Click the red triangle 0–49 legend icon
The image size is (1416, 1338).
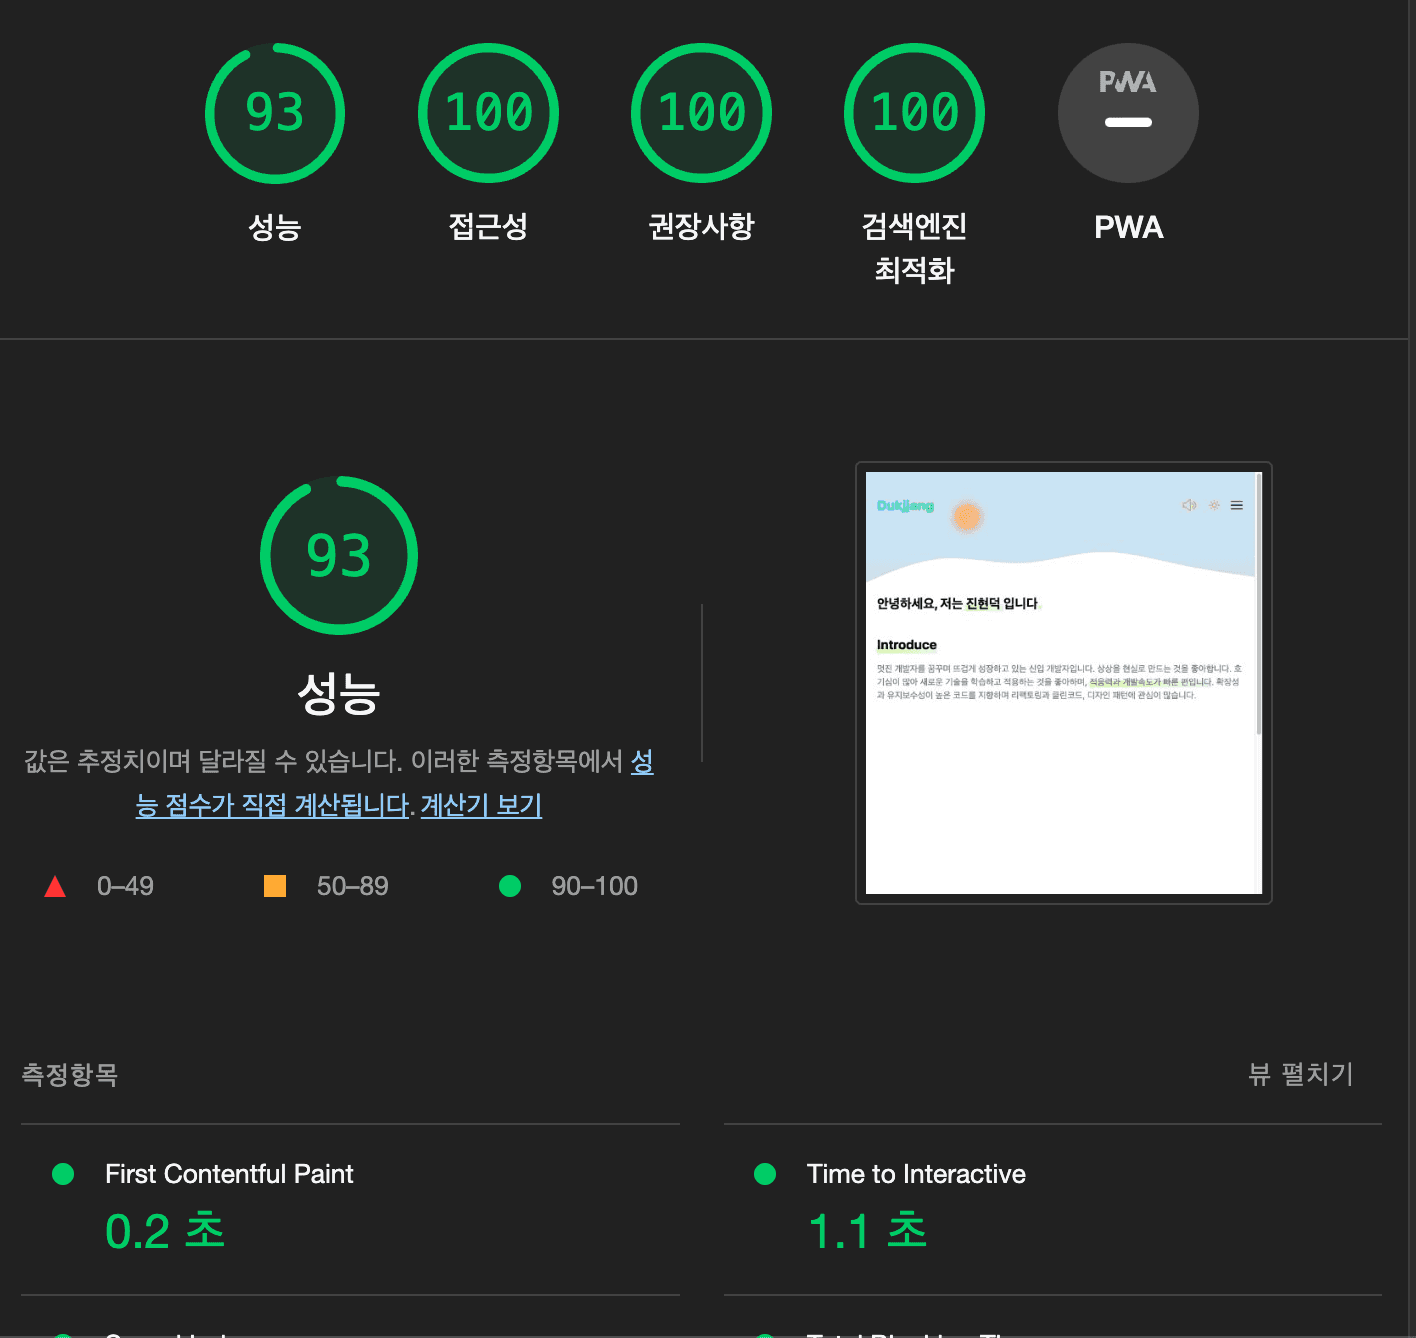coord(55,886)
